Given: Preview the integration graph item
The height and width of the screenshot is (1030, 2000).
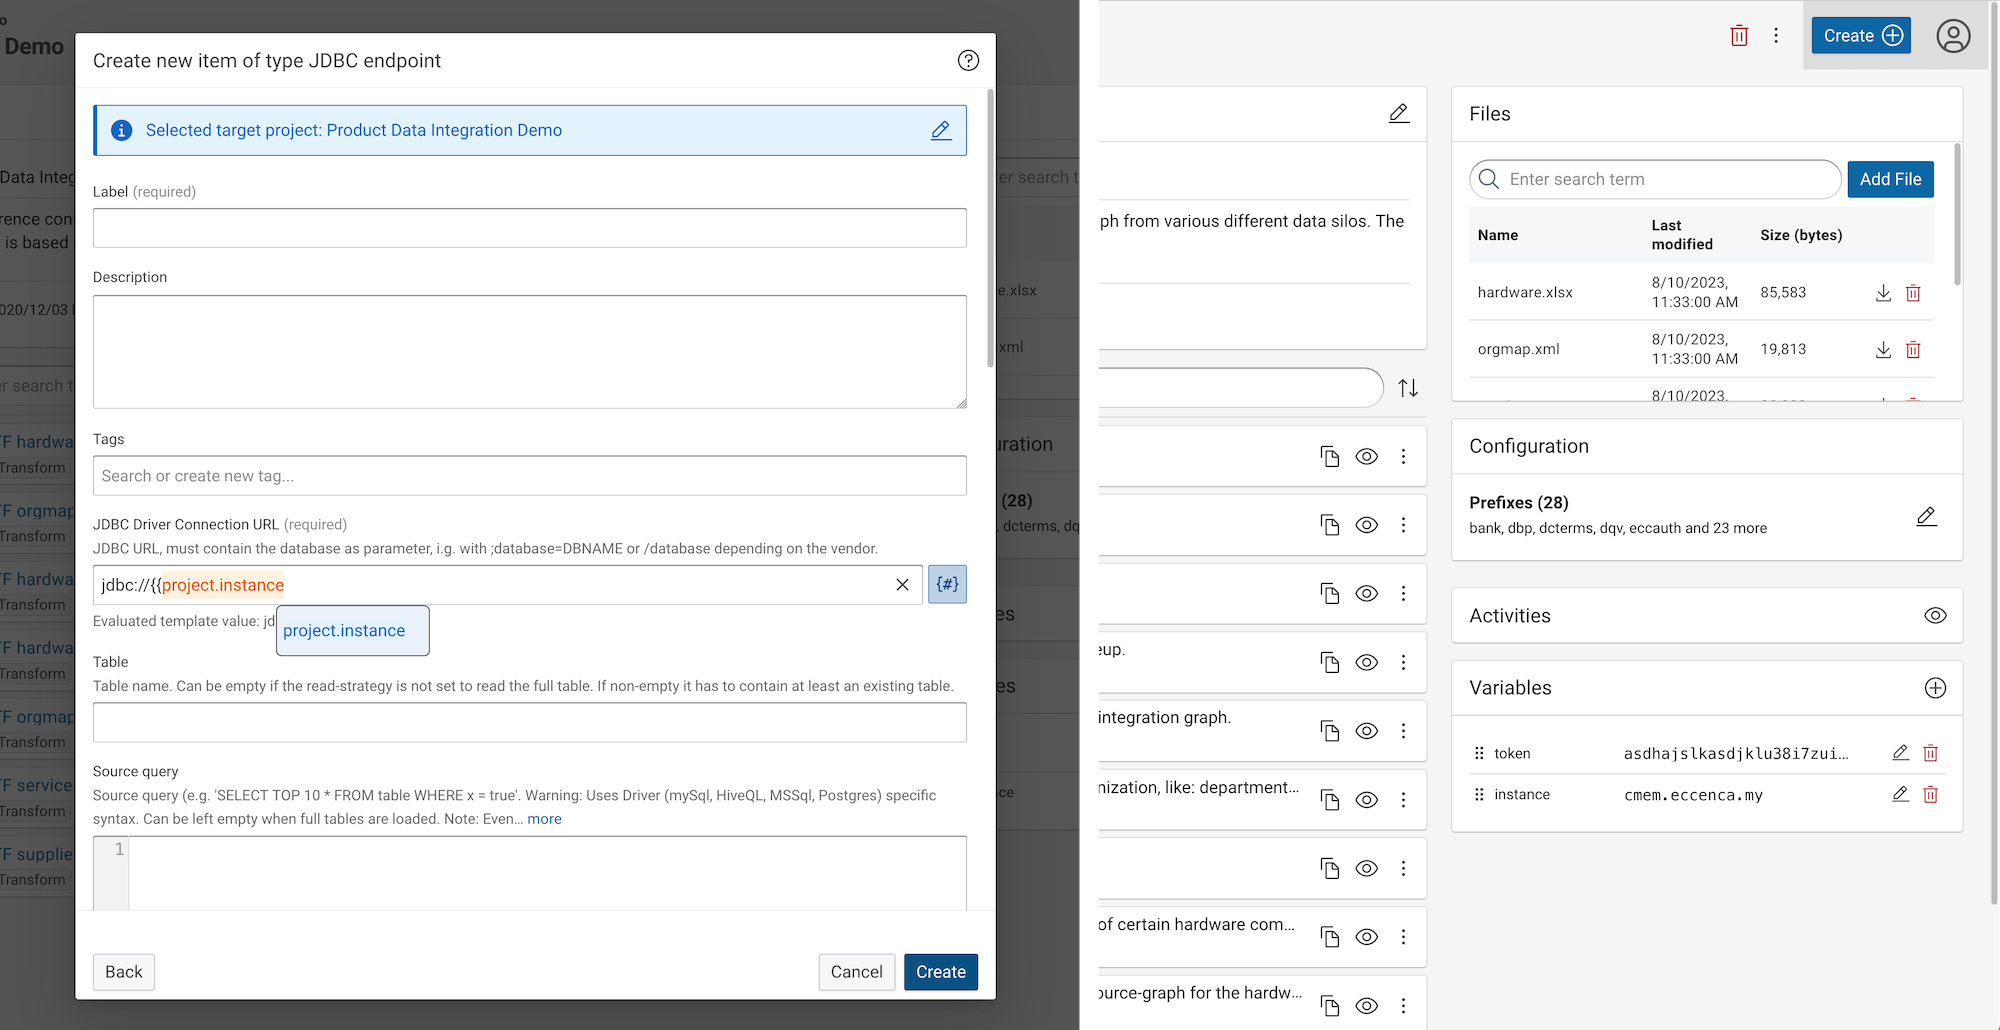Looking at the screenshot, I should [1367, 731].
